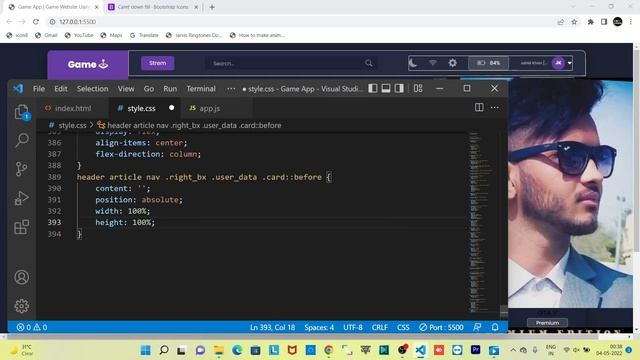
Task: Open the Windows Start menu
Action: click(145, 350)
